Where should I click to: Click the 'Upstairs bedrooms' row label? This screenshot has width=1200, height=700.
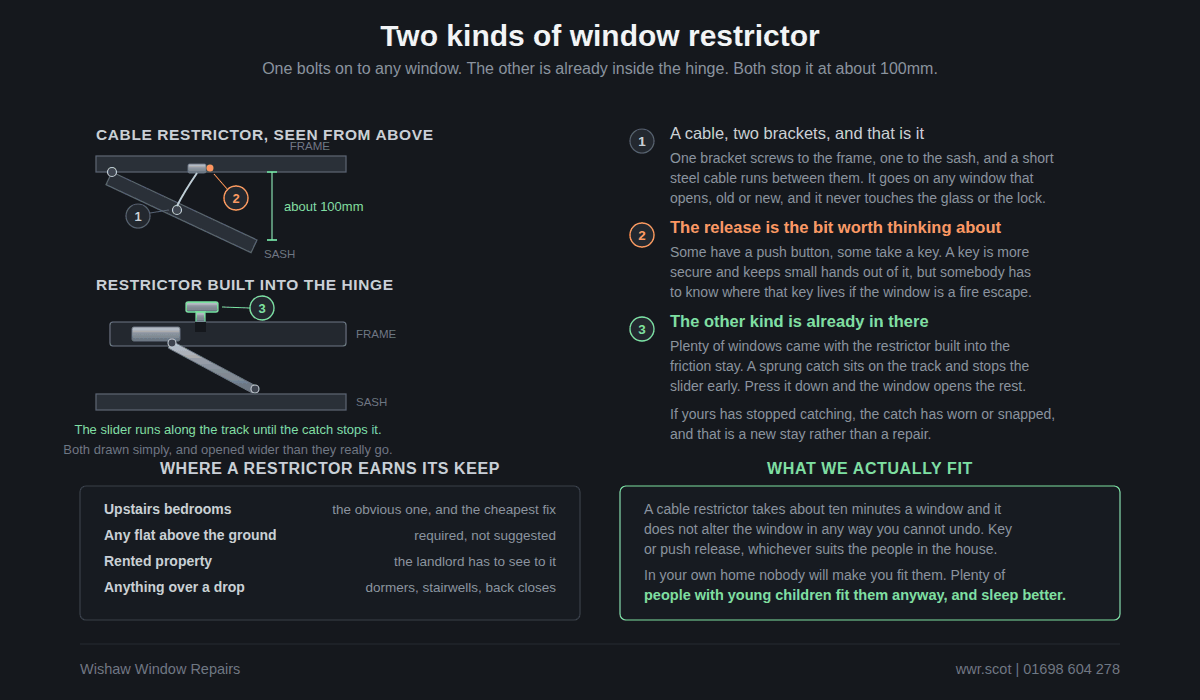click(168, 509)
